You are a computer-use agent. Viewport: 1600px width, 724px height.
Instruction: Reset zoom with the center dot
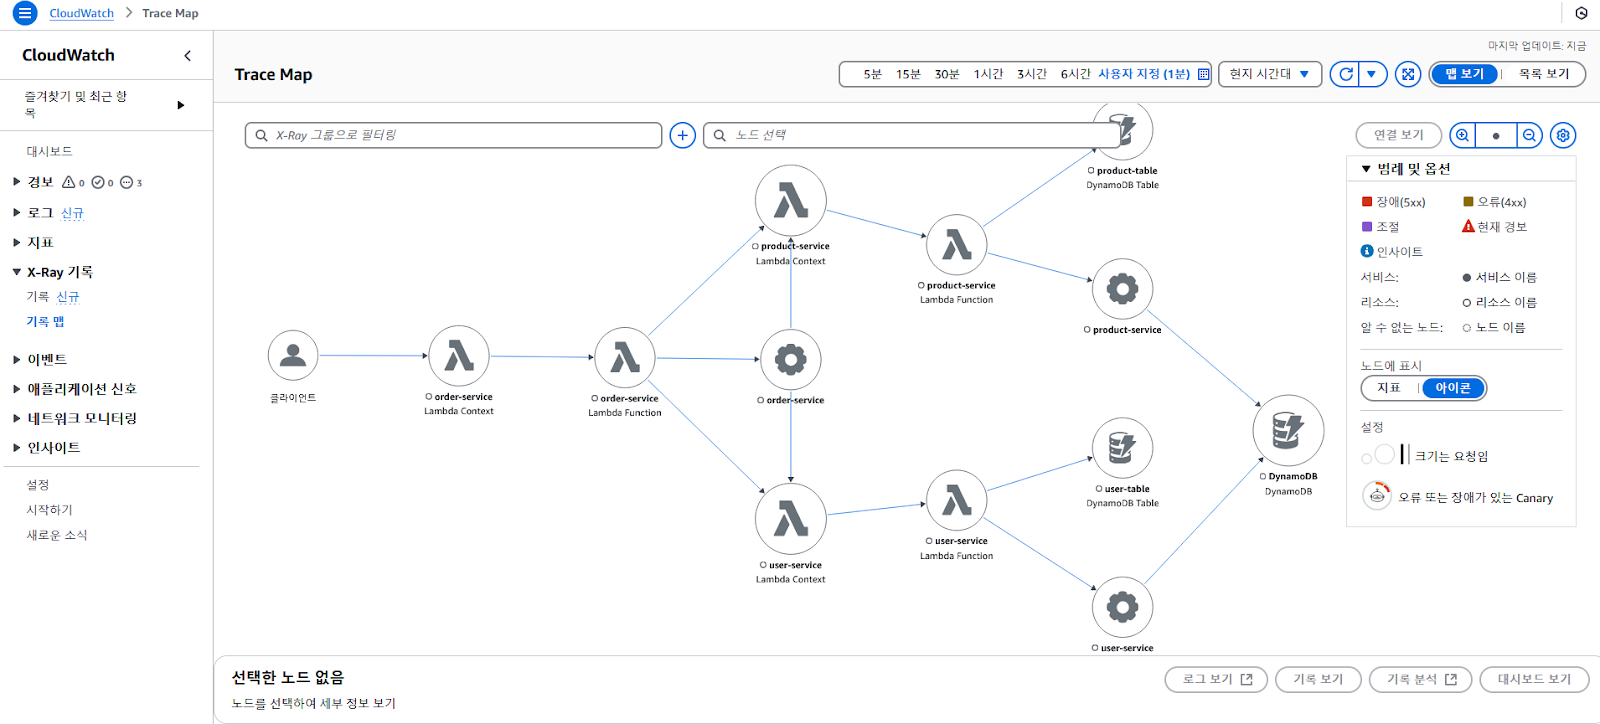click(x=1496, y=135)
